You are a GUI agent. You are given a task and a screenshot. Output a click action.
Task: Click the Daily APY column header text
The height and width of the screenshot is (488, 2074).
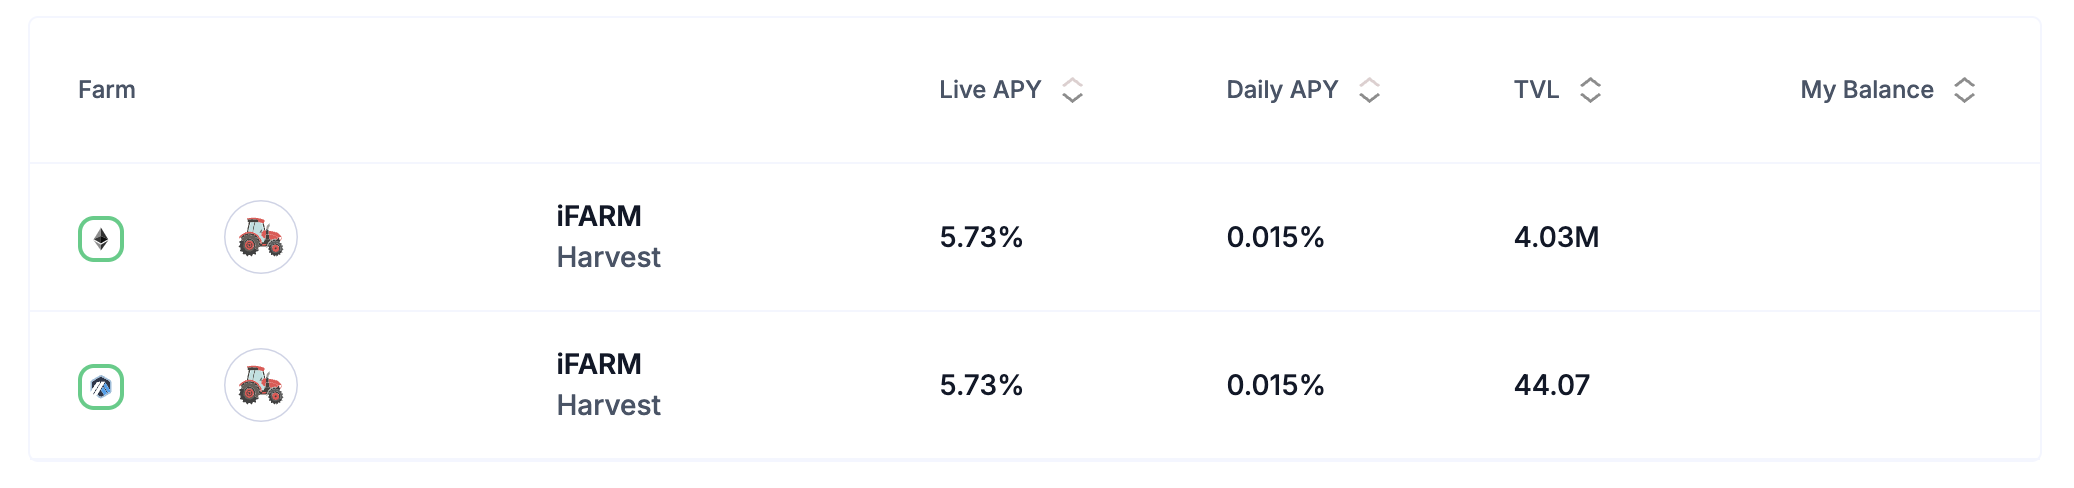1282,90
